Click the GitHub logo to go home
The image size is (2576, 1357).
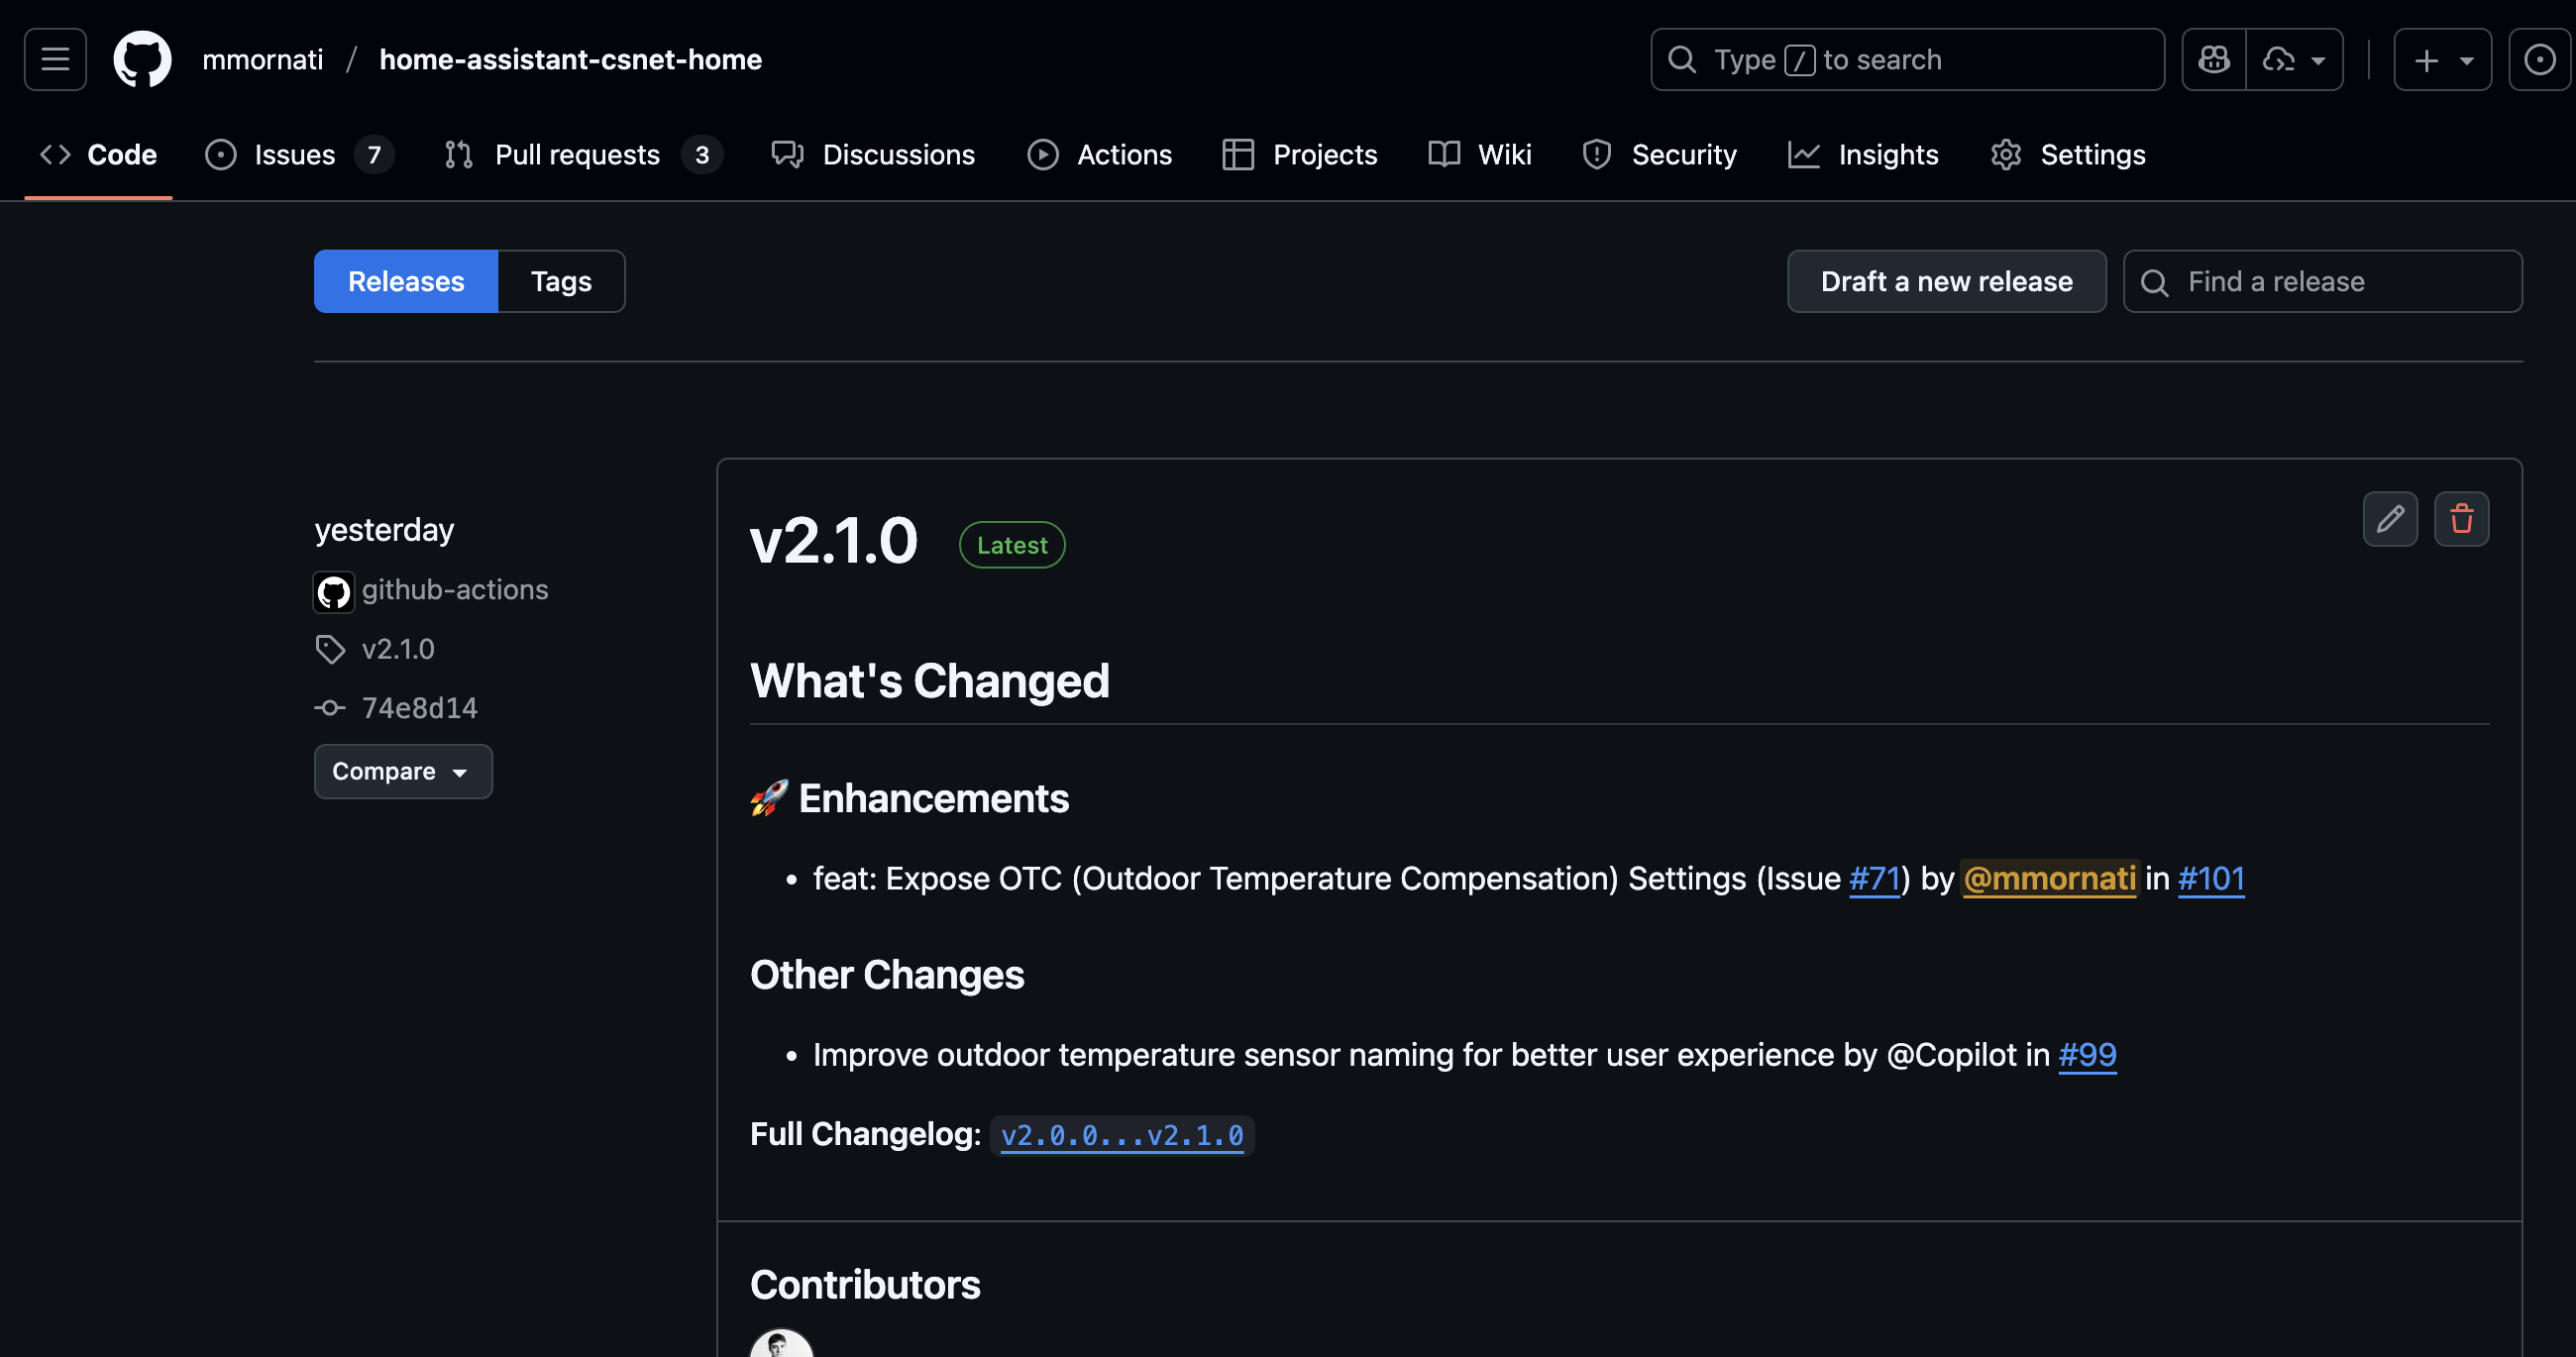142,59
